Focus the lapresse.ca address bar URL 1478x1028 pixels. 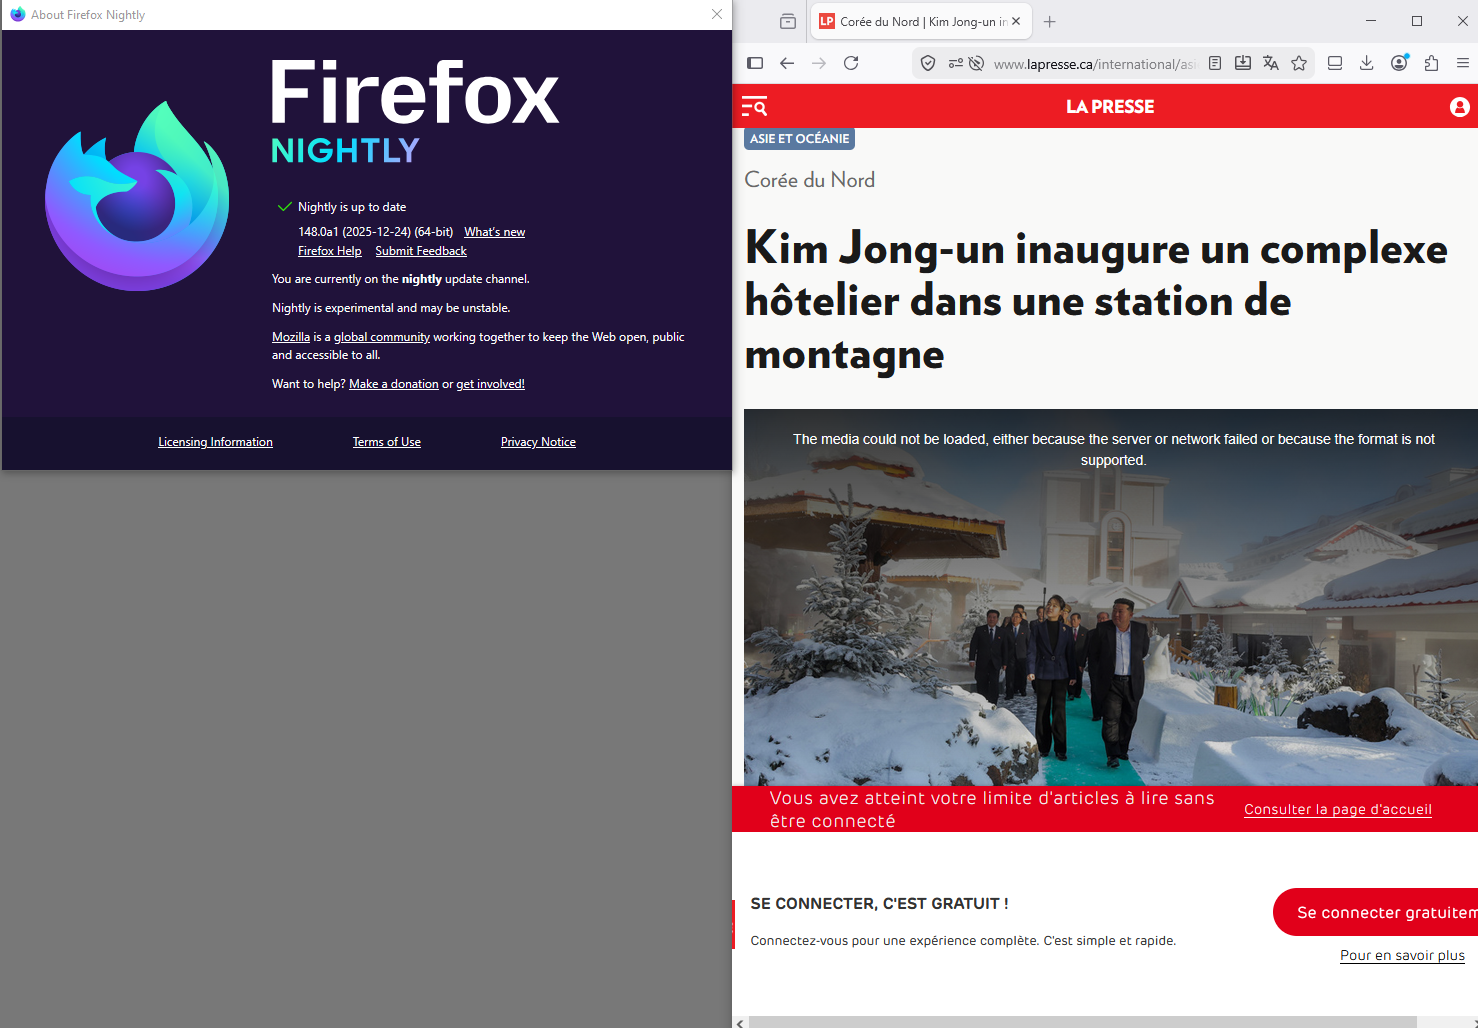pos(1095,64)
